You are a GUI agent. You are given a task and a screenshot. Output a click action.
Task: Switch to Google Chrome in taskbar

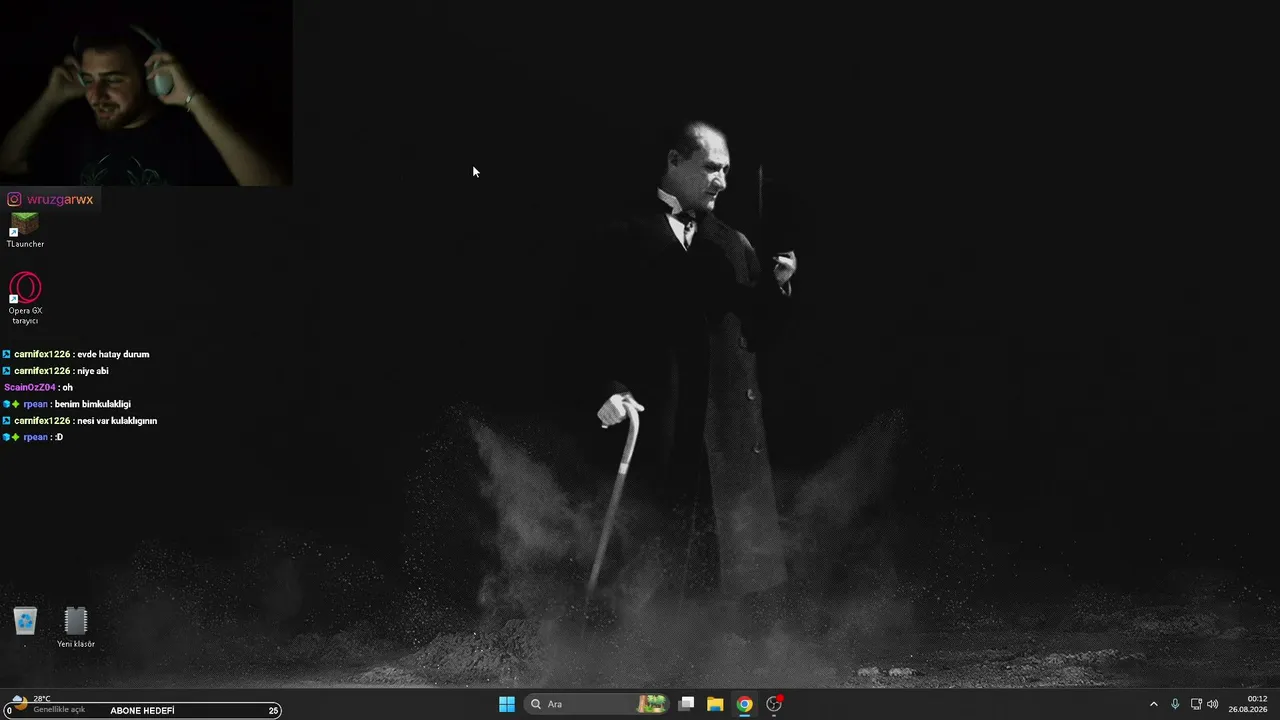pos(744,704)
